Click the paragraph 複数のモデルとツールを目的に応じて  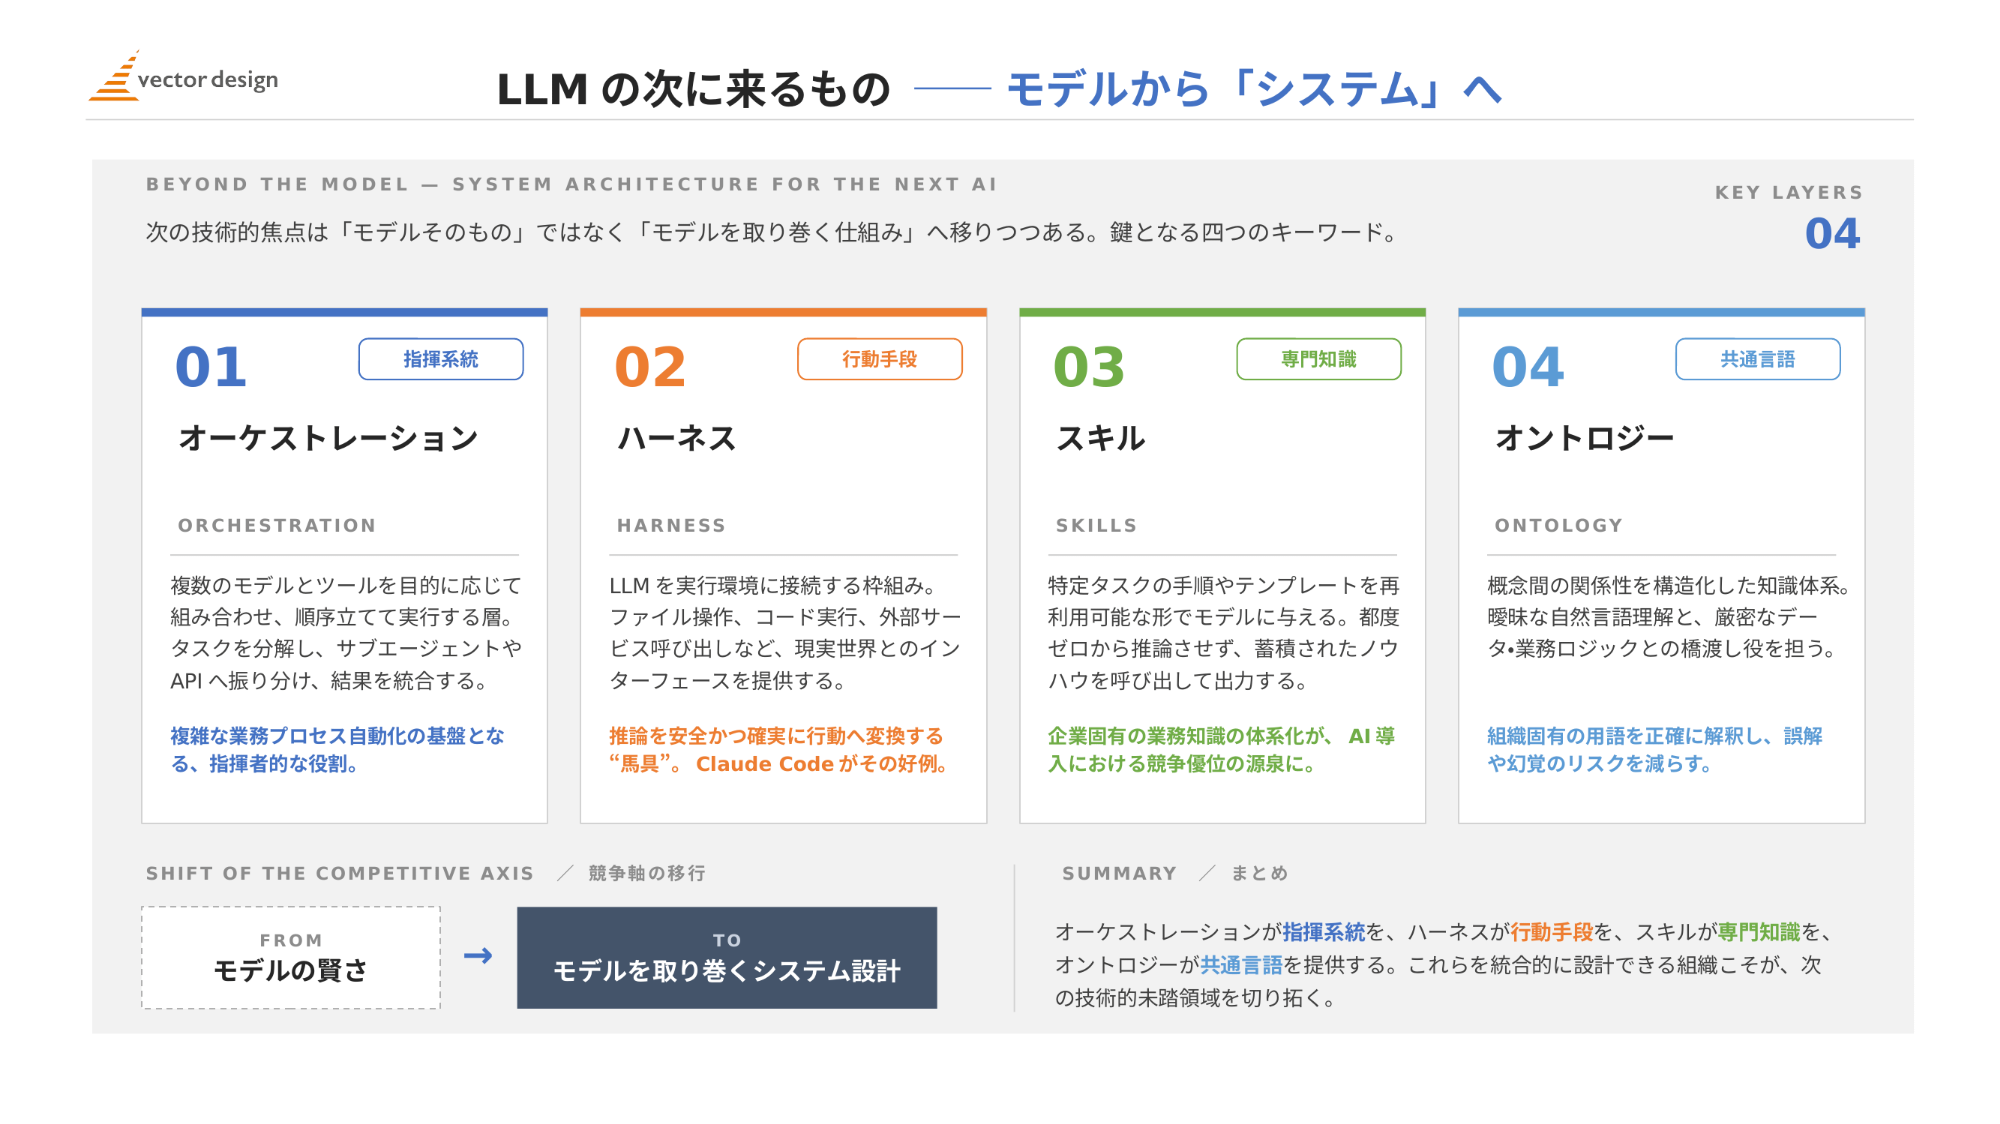pos(346,633)
